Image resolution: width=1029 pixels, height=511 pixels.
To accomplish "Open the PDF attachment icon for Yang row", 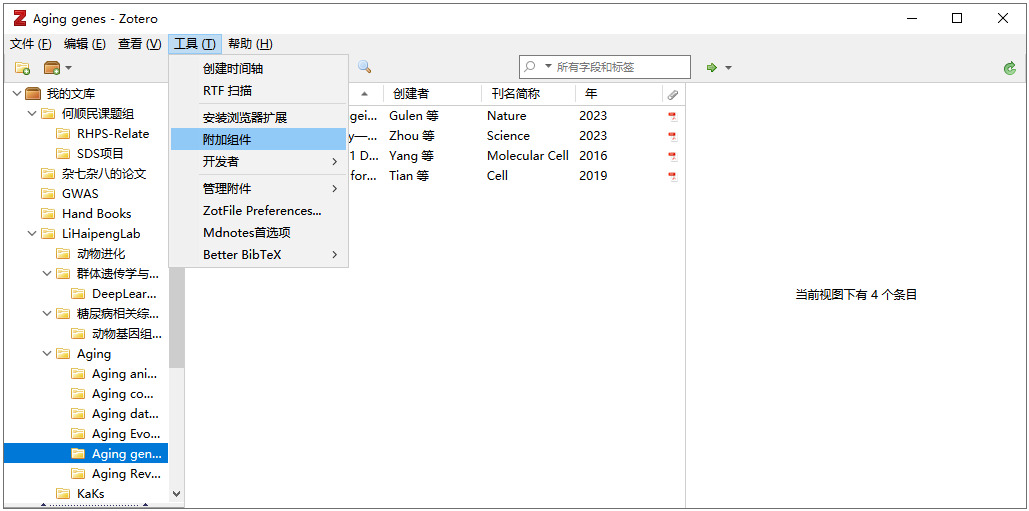I will click(x=672, y=157).
